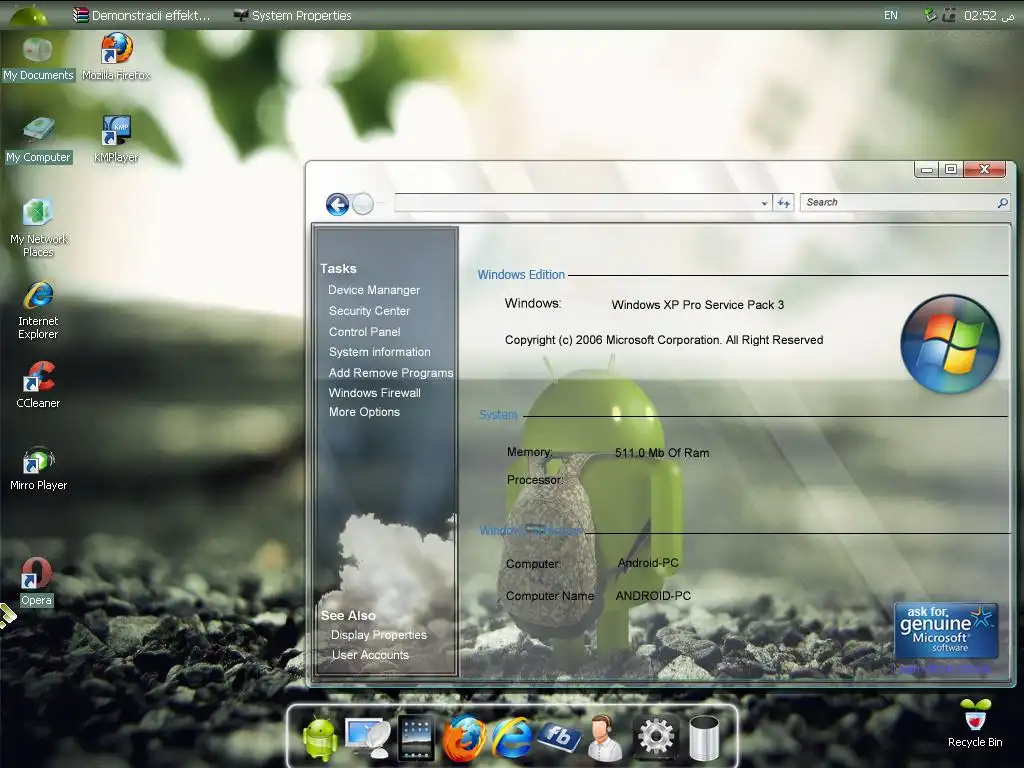
Task: Open Opera browser desktop shortcut
Action: tap(37, 582)
